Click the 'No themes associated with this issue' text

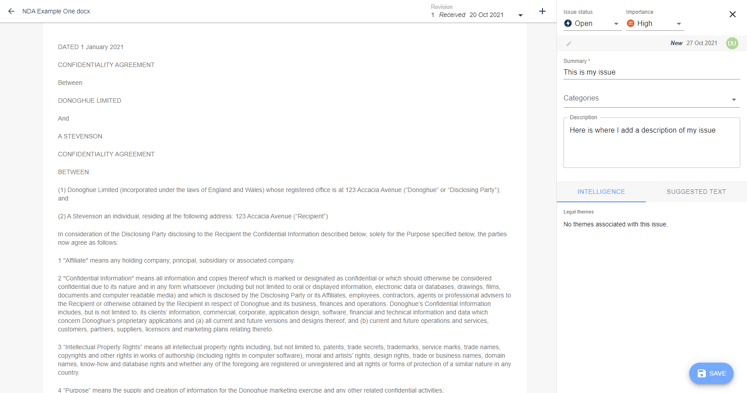(x=616, y=224)
